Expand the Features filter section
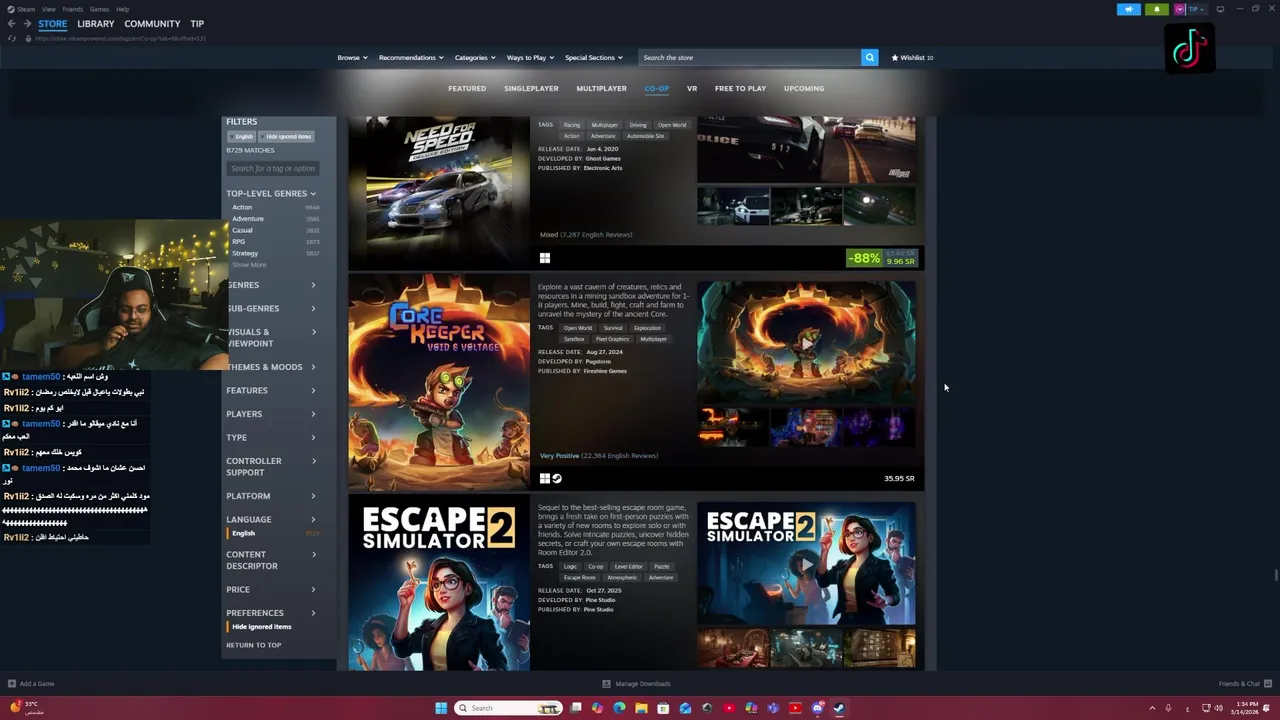 271,390
